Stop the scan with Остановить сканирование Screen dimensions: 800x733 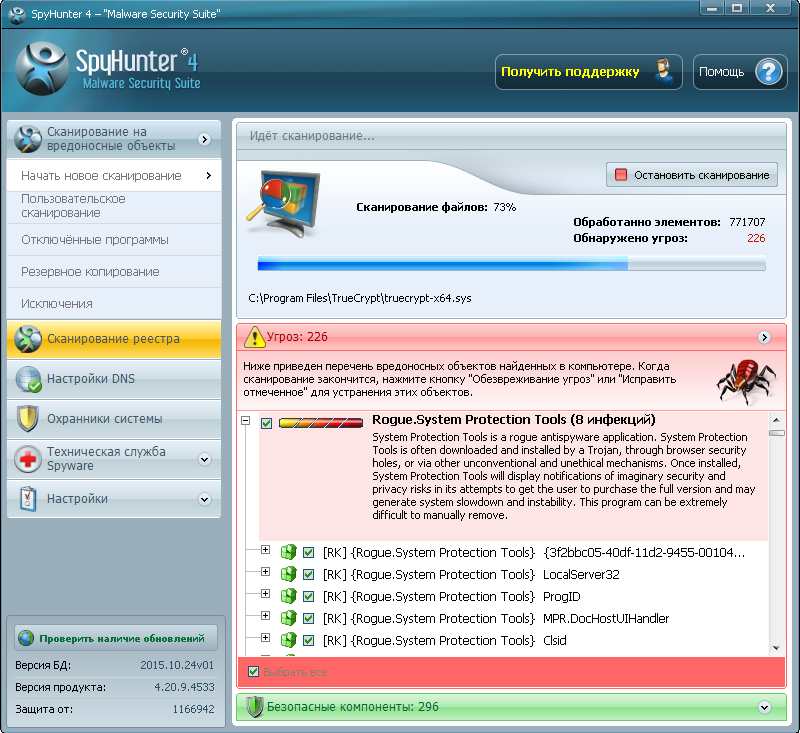[x=692, y=175]
